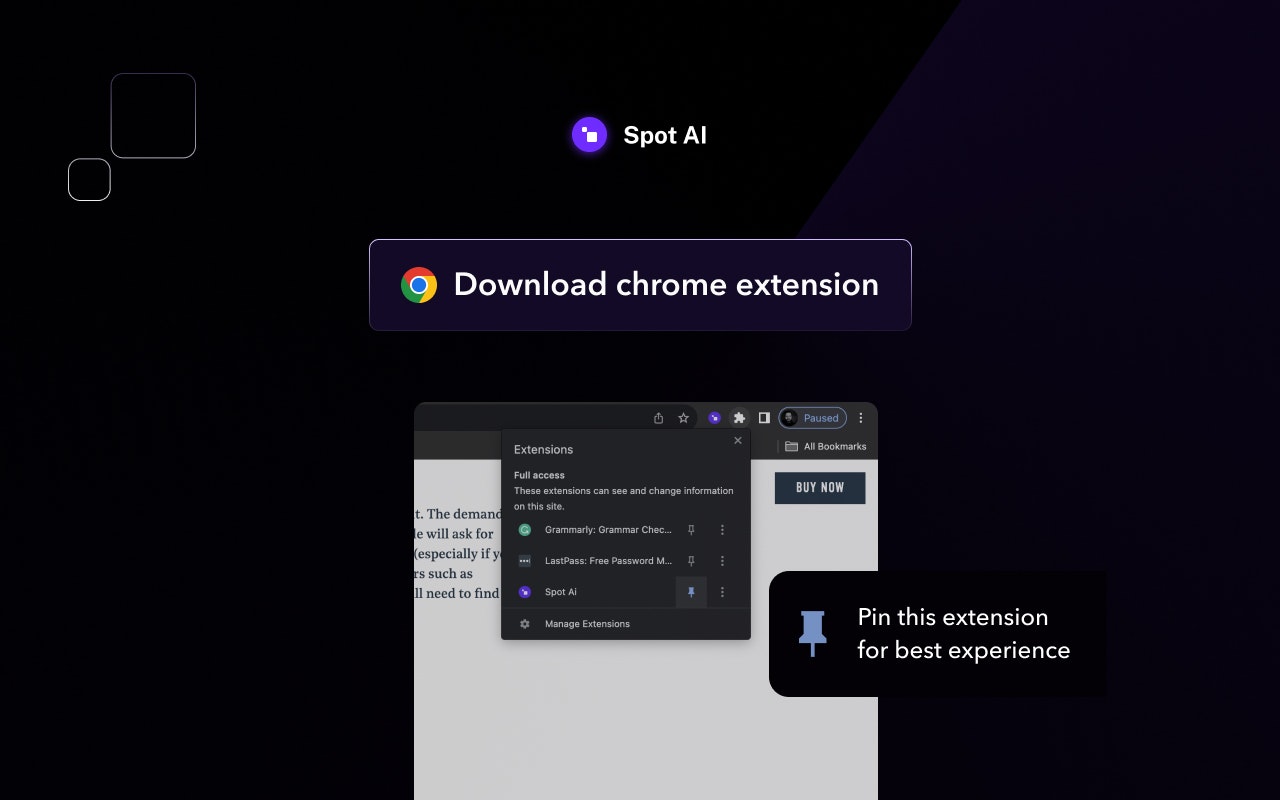Image resolution: width=1280 pixels, height=800 pixels.
Task: Bookmark the page with the star icon
Action: pos(684,418)
